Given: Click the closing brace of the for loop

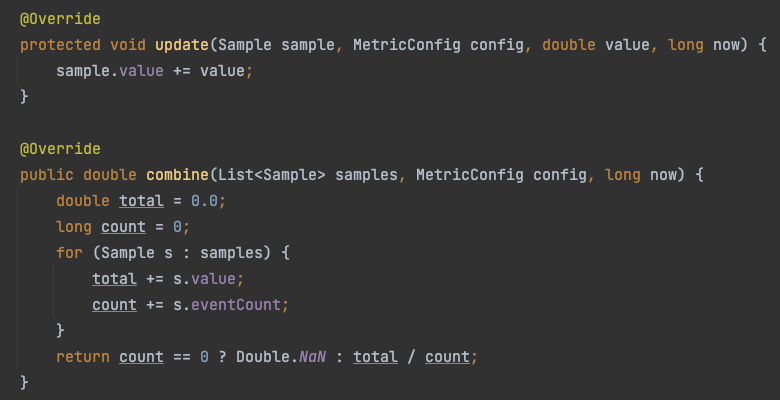Looking at the screenshot, I should 60,330.
